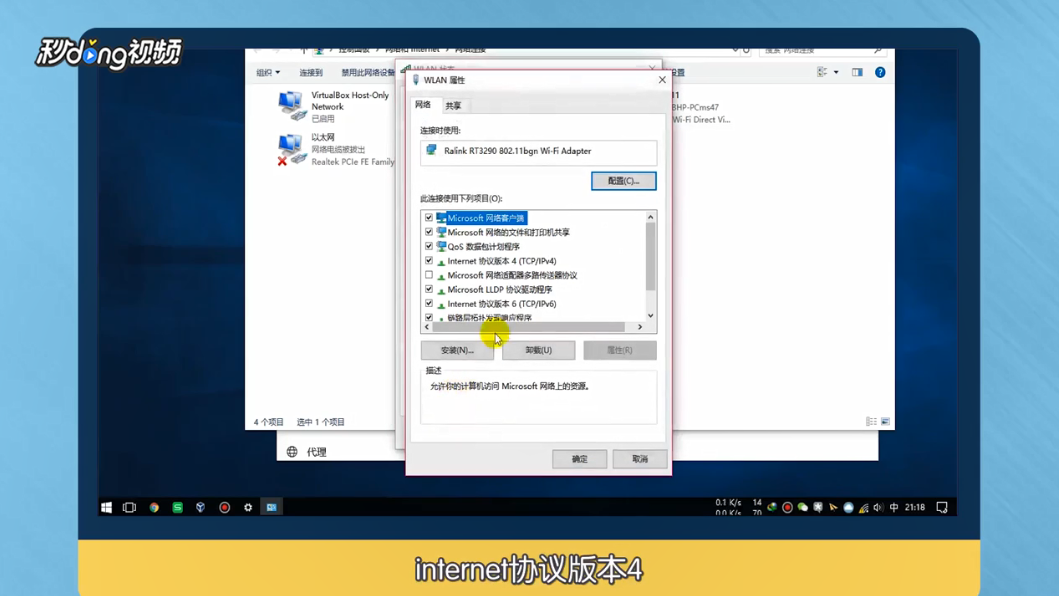Click the 属性(R) button

coord(619,350)
